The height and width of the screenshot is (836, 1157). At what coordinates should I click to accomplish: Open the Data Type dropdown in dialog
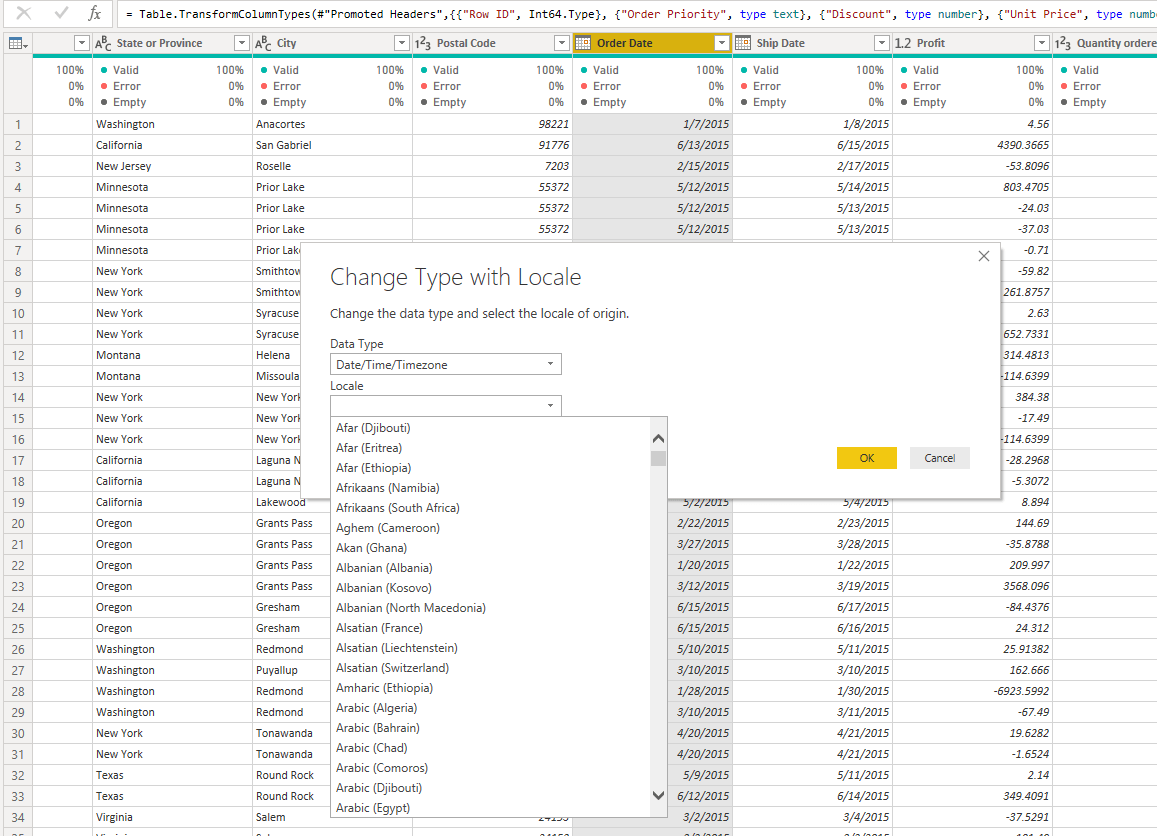(x=446, y=365)
